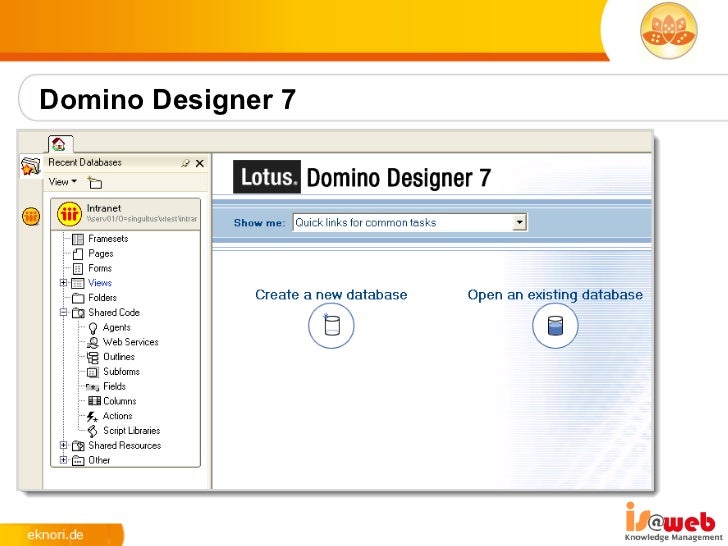Click the Intranet database title
This screenshot has width=728, height=546.
104,208
